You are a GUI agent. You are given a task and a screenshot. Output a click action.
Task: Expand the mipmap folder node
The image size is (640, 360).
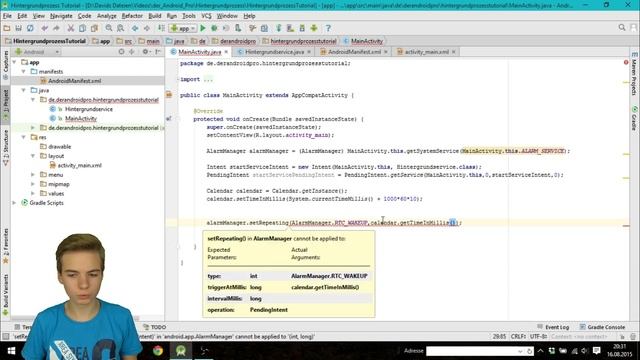[33, 184]
